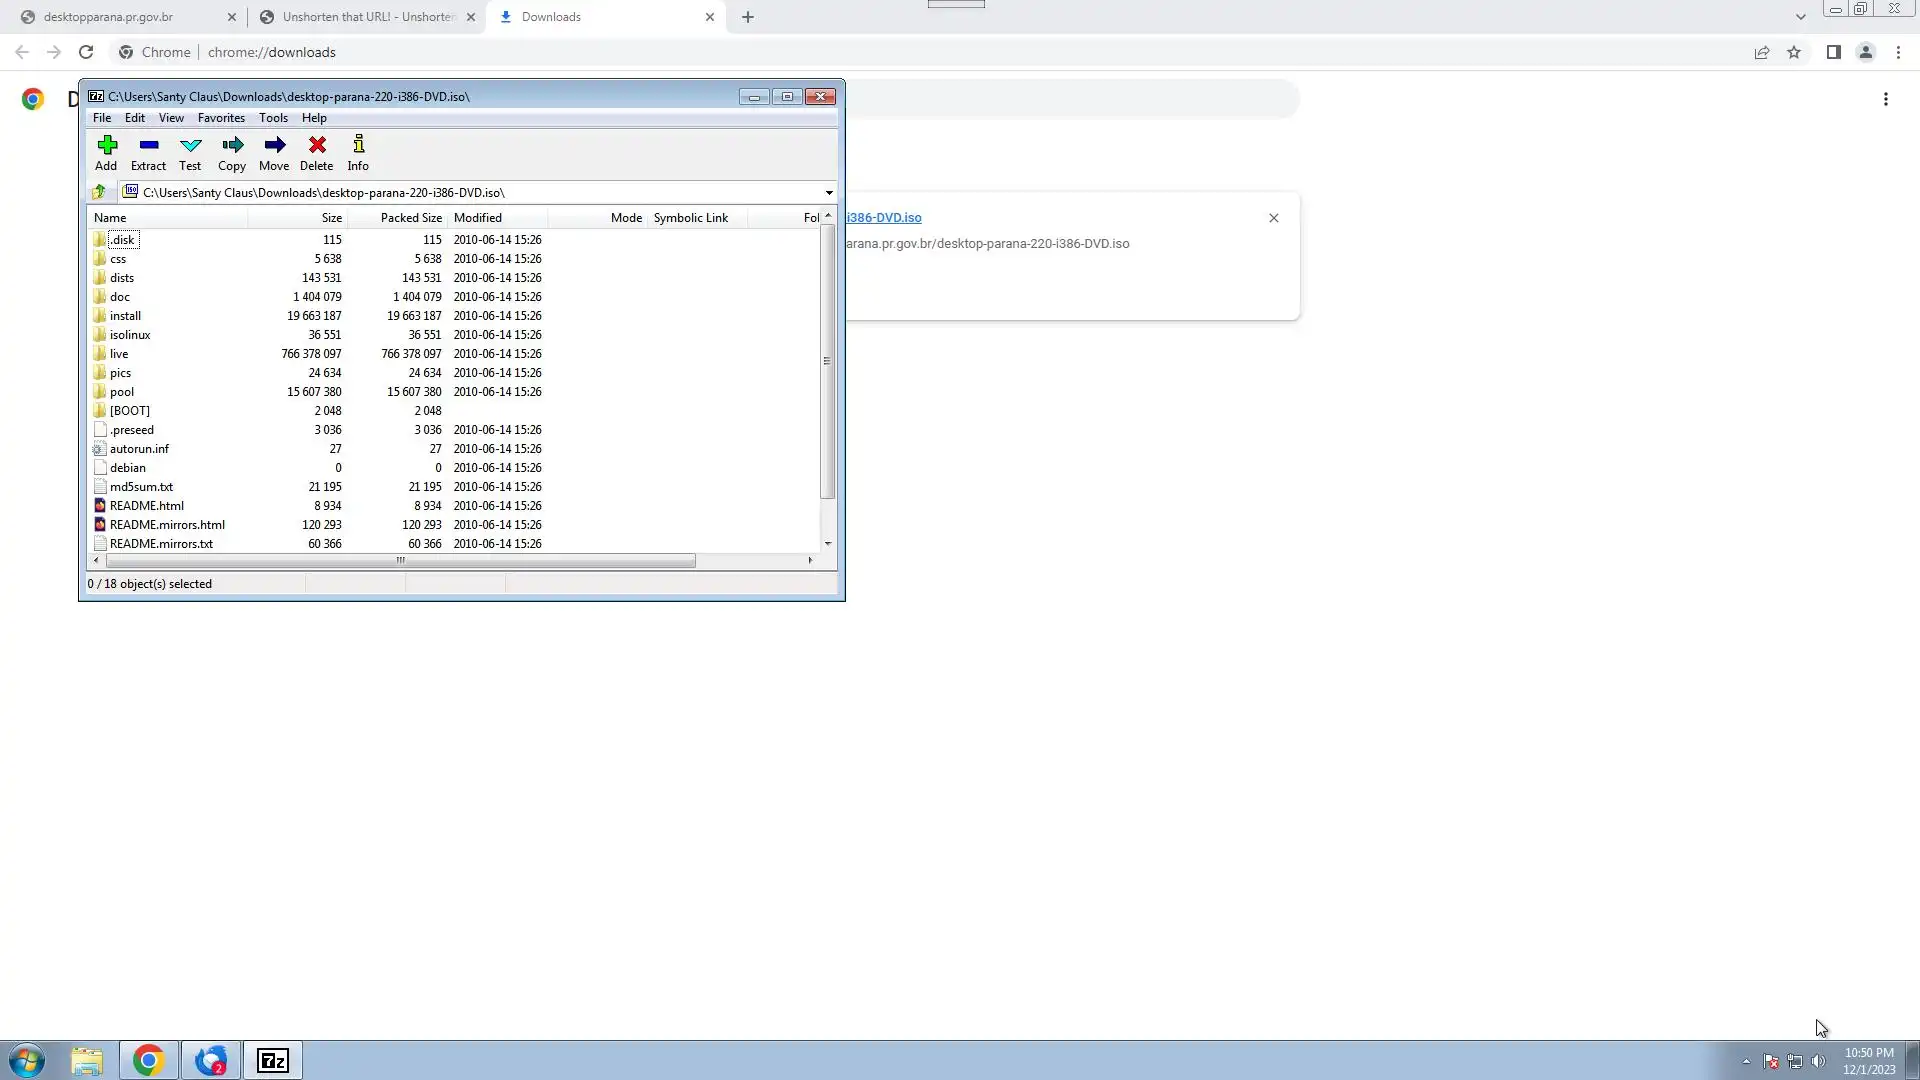This screenshot has height=1080, width=1920.
Task: Show hidden system tray icons
Action: click(1746, 1061)
